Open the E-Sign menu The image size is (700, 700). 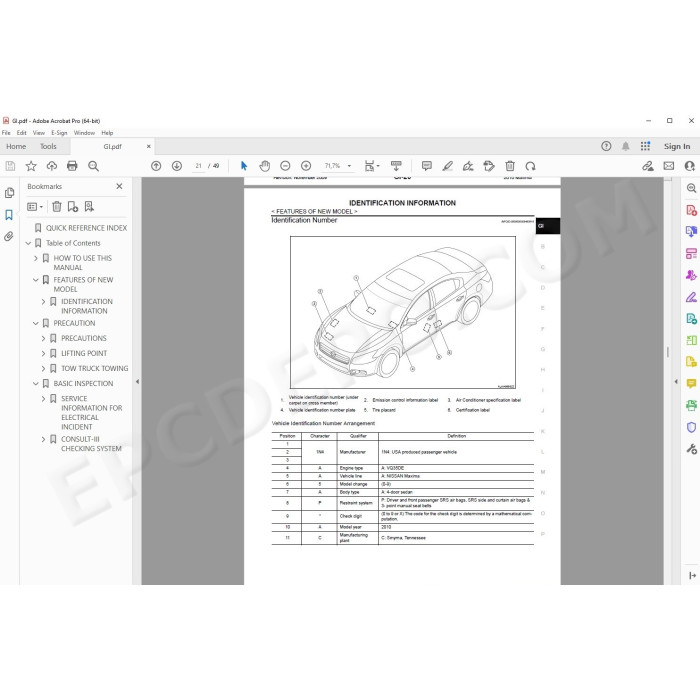(59, 133)
